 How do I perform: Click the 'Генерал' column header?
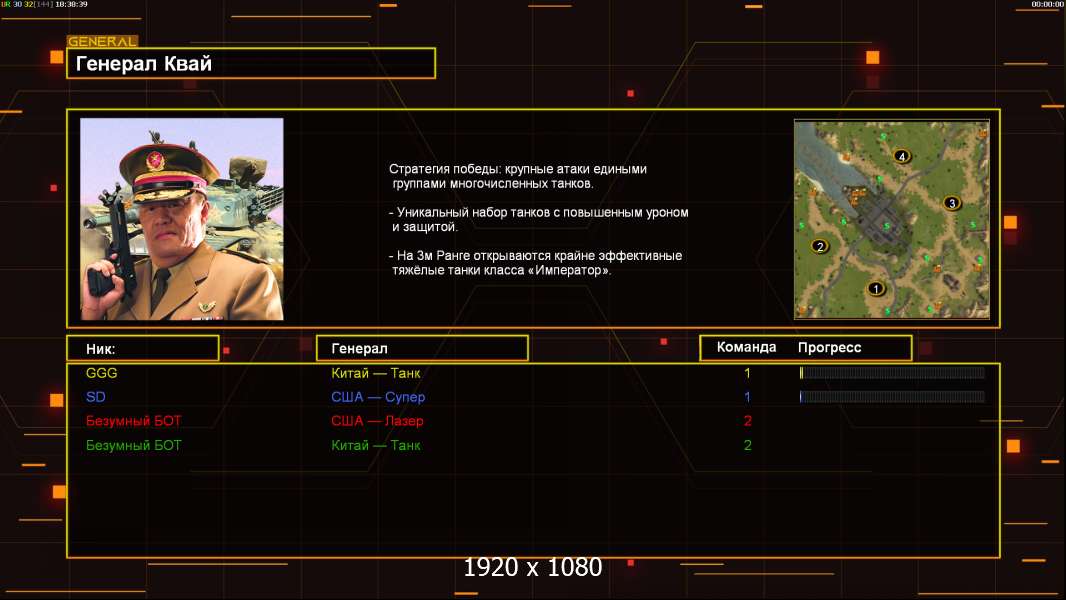pos(422,349)
